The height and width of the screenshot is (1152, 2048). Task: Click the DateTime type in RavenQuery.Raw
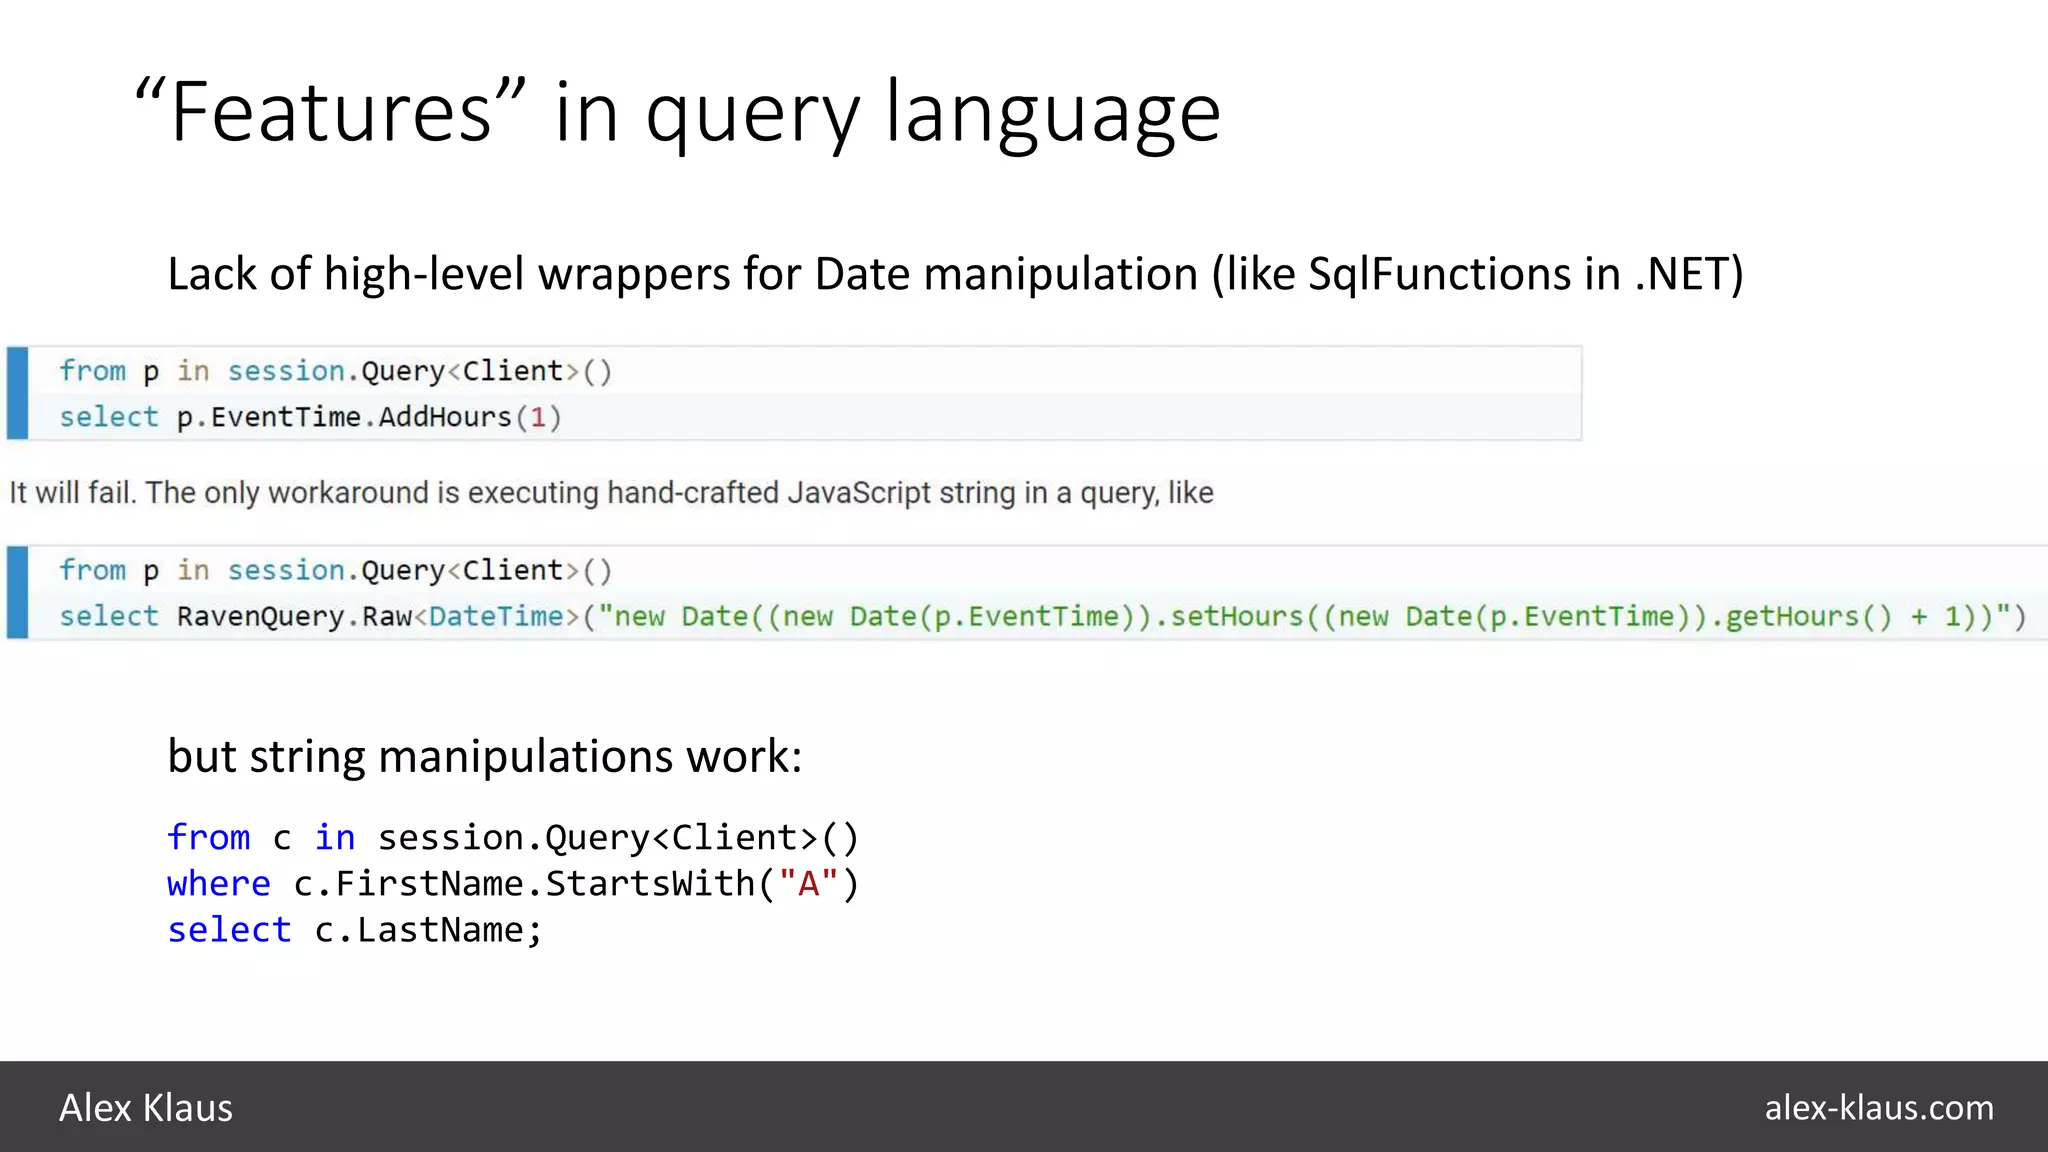pos(496,616)
